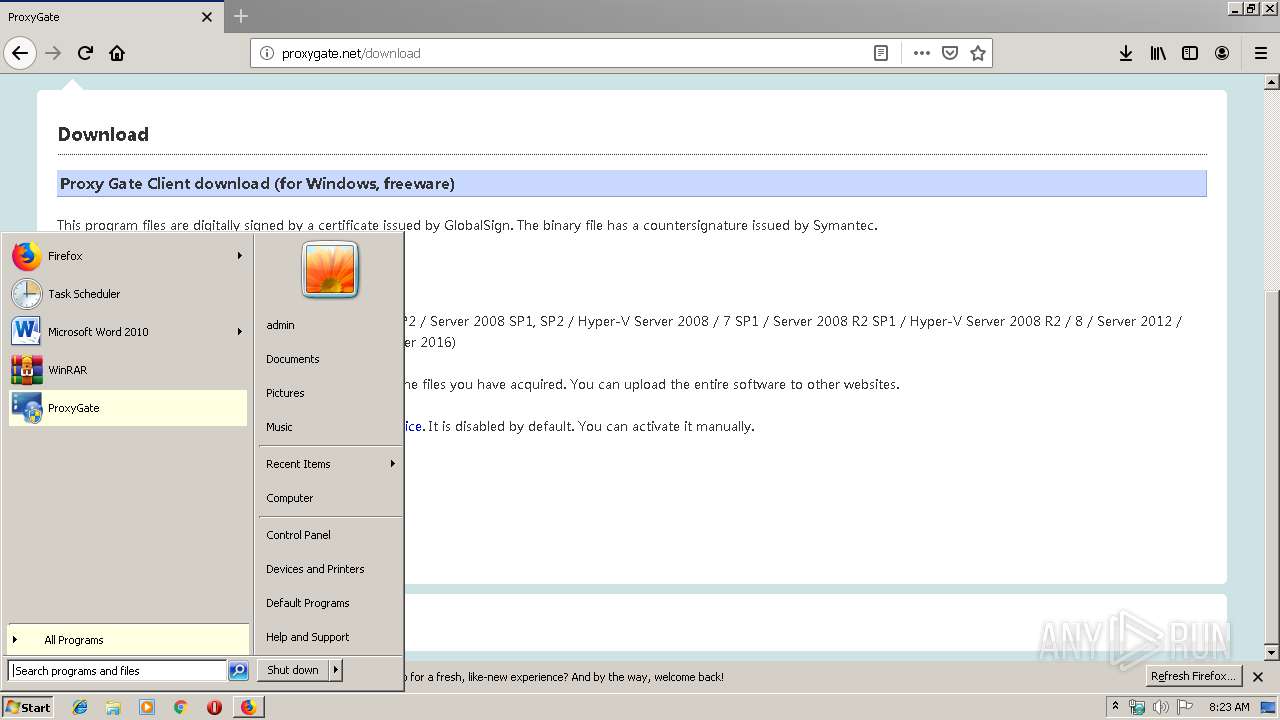Go back to the previous page in Firefox
This screenshot has width=1280, height=720.
pos(20,53)
